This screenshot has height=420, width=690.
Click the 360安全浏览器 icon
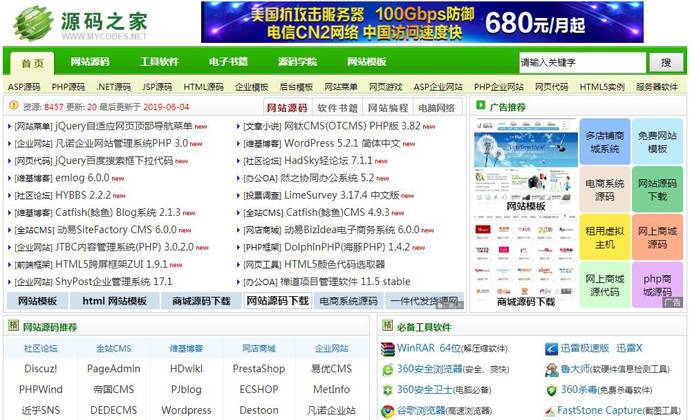(x=388, y=370)
